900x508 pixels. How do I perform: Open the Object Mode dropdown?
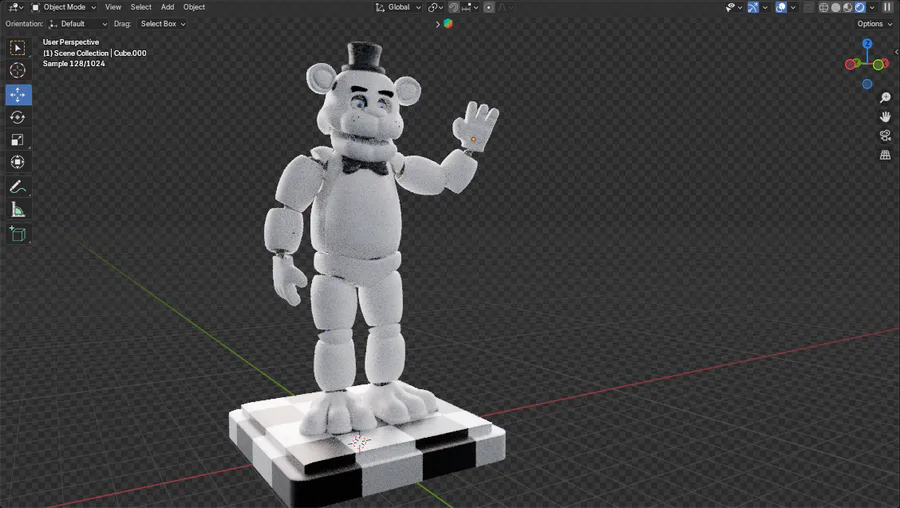pos(63,7)
